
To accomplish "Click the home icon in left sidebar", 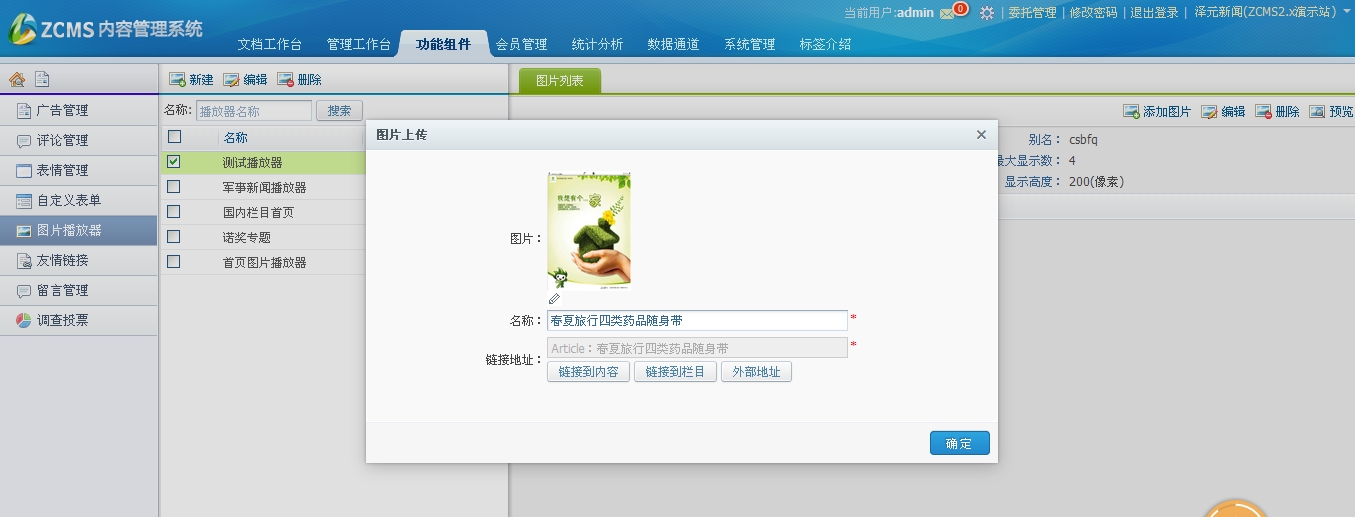I will (17, 79).
